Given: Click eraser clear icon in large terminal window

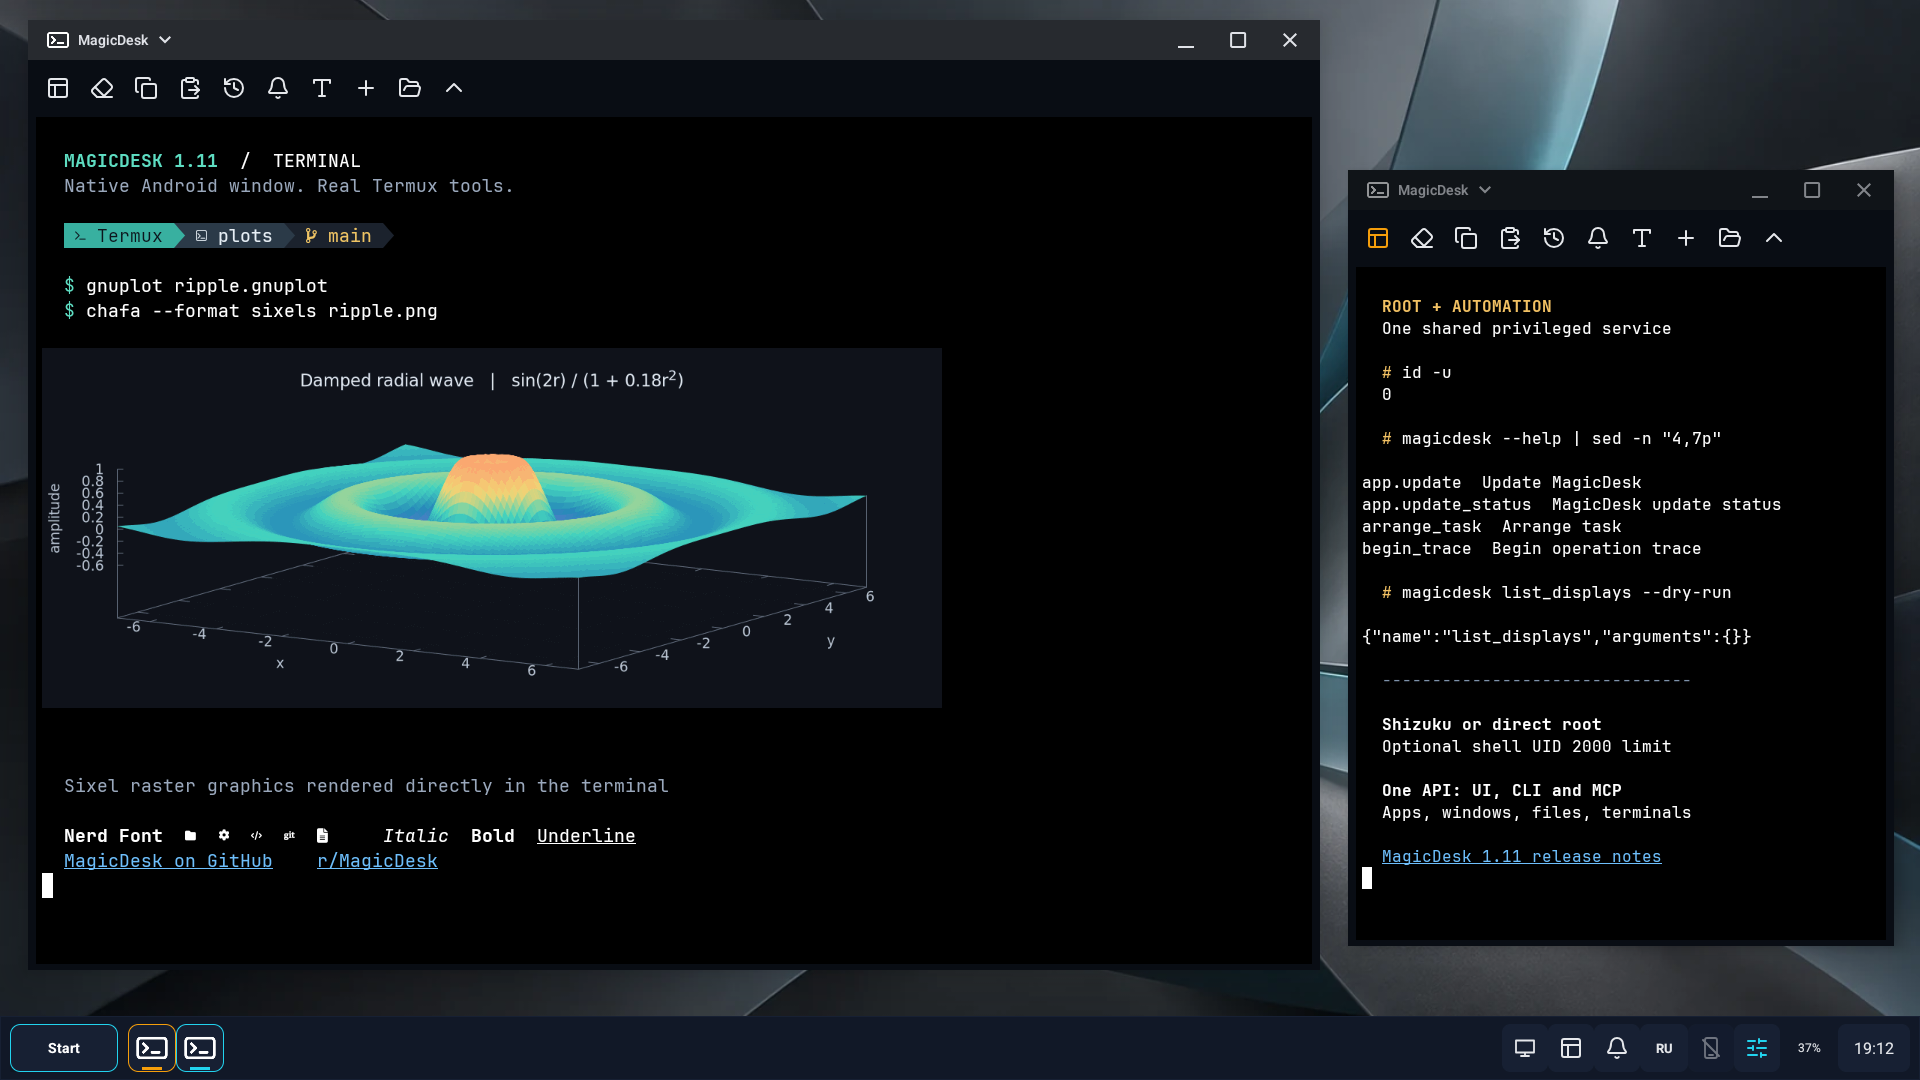Looking at the screenshot, I should tap(102, 88).
